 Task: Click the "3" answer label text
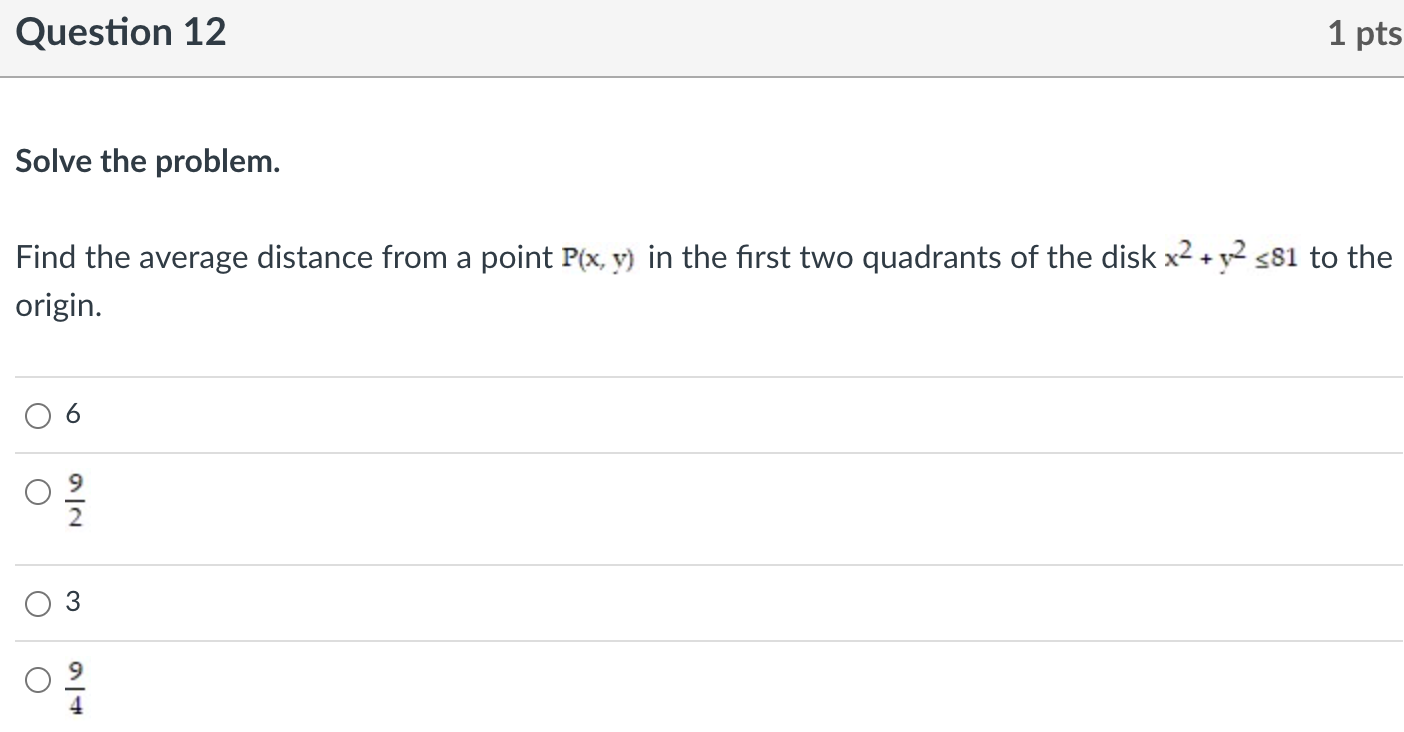[x=72, y=603]
